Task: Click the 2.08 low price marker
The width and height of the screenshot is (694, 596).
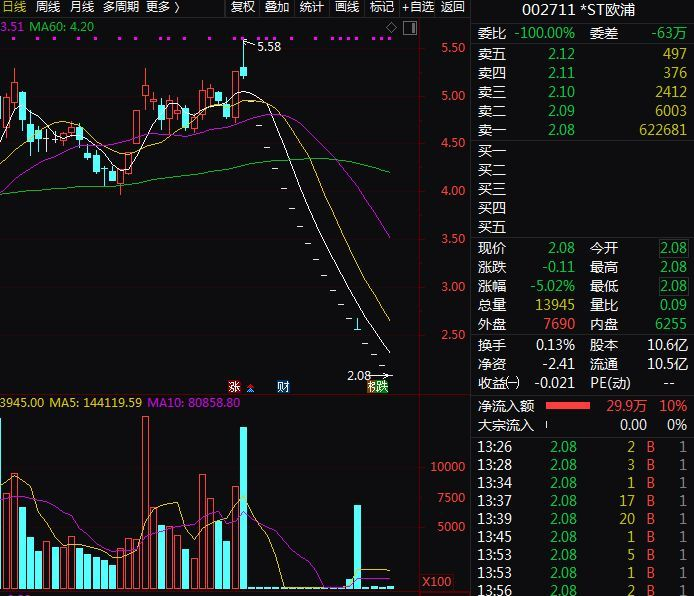Action: coord(359,376)
